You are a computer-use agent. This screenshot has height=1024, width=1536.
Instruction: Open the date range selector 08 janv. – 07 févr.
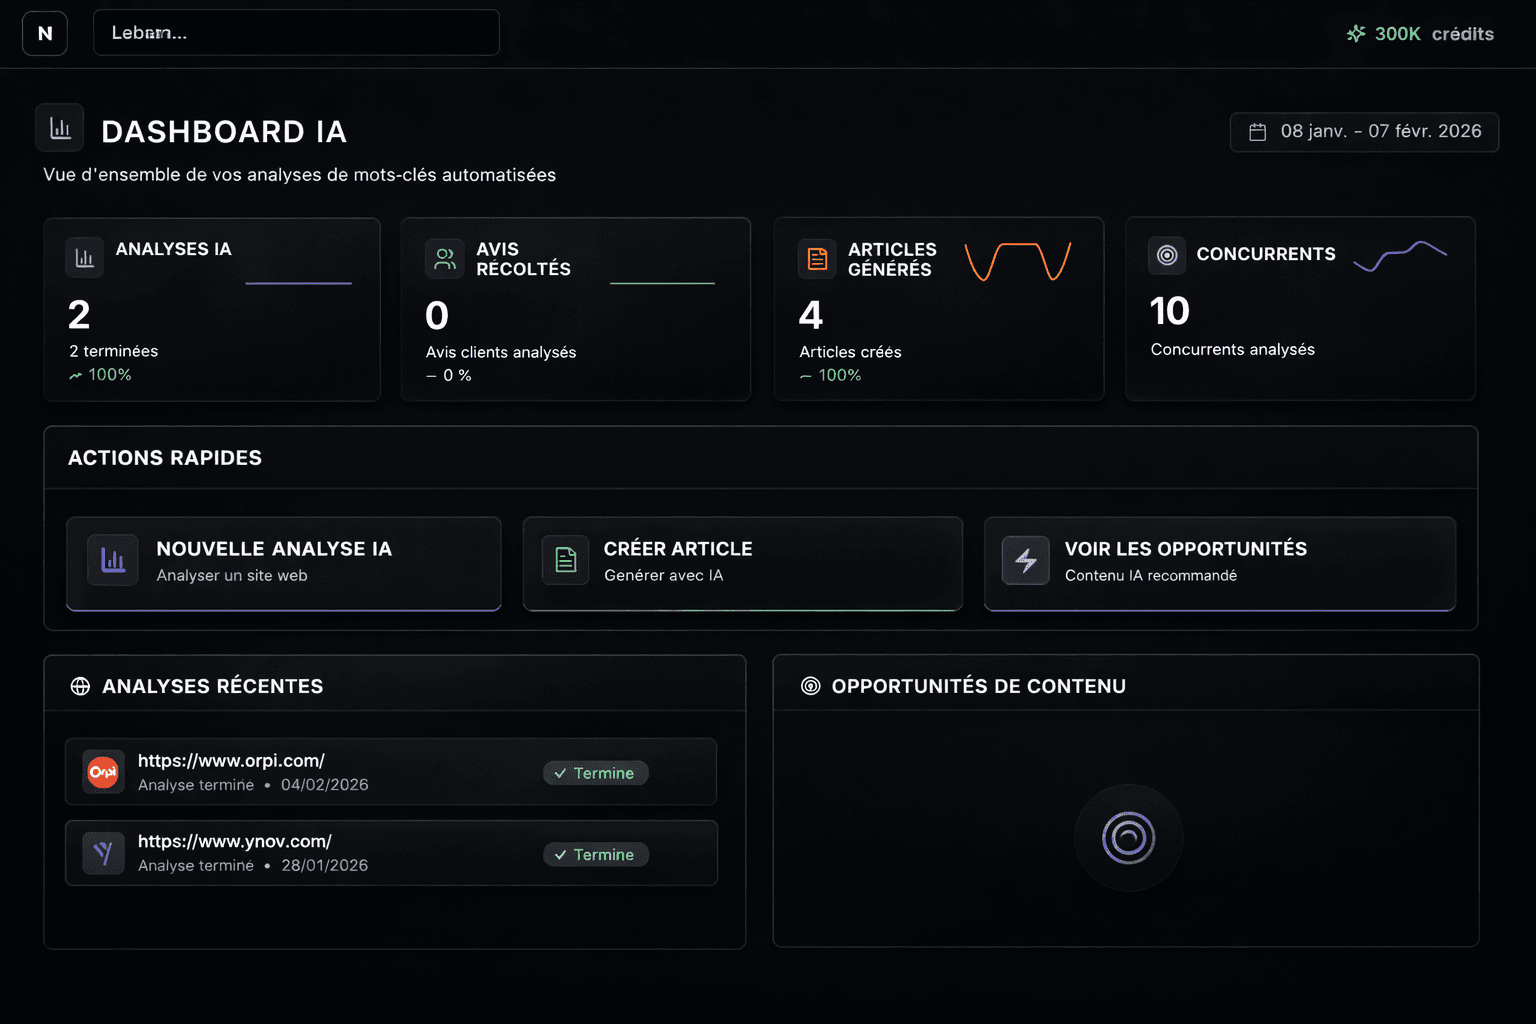coord(1364,131)
